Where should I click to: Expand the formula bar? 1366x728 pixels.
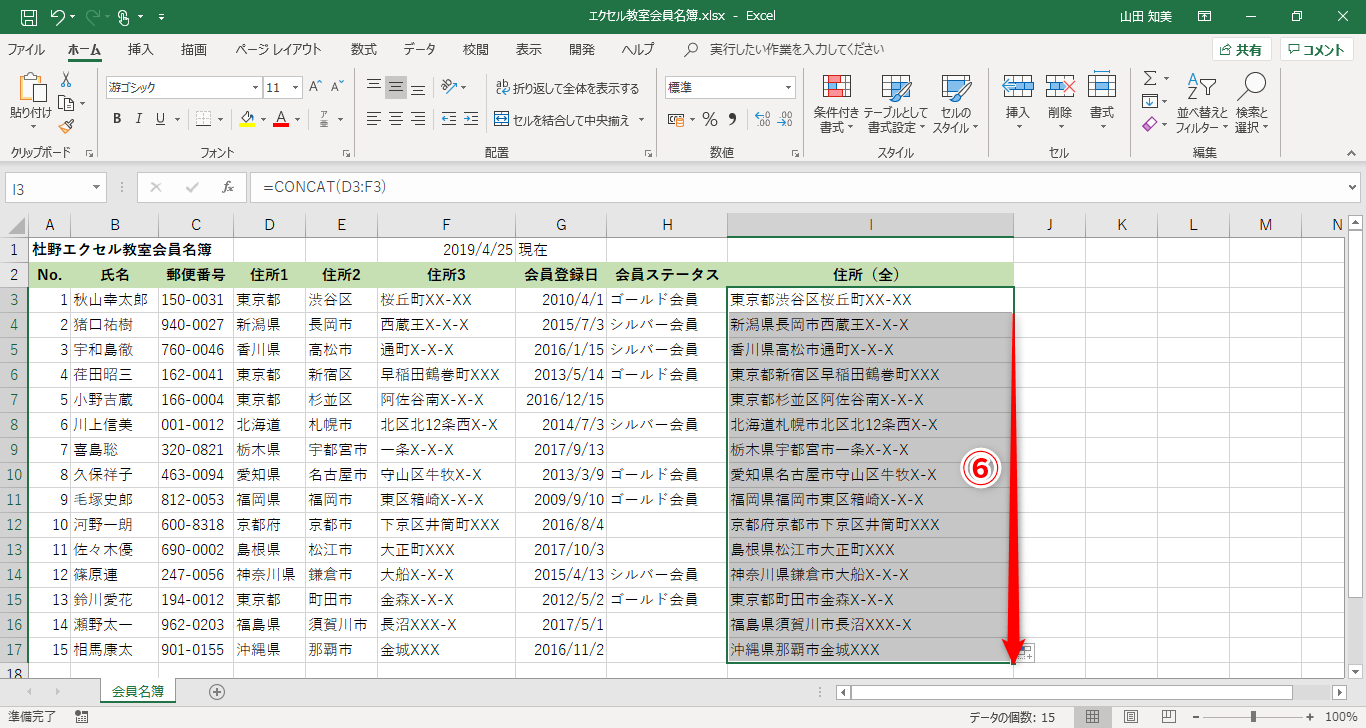pos(1353,187)
